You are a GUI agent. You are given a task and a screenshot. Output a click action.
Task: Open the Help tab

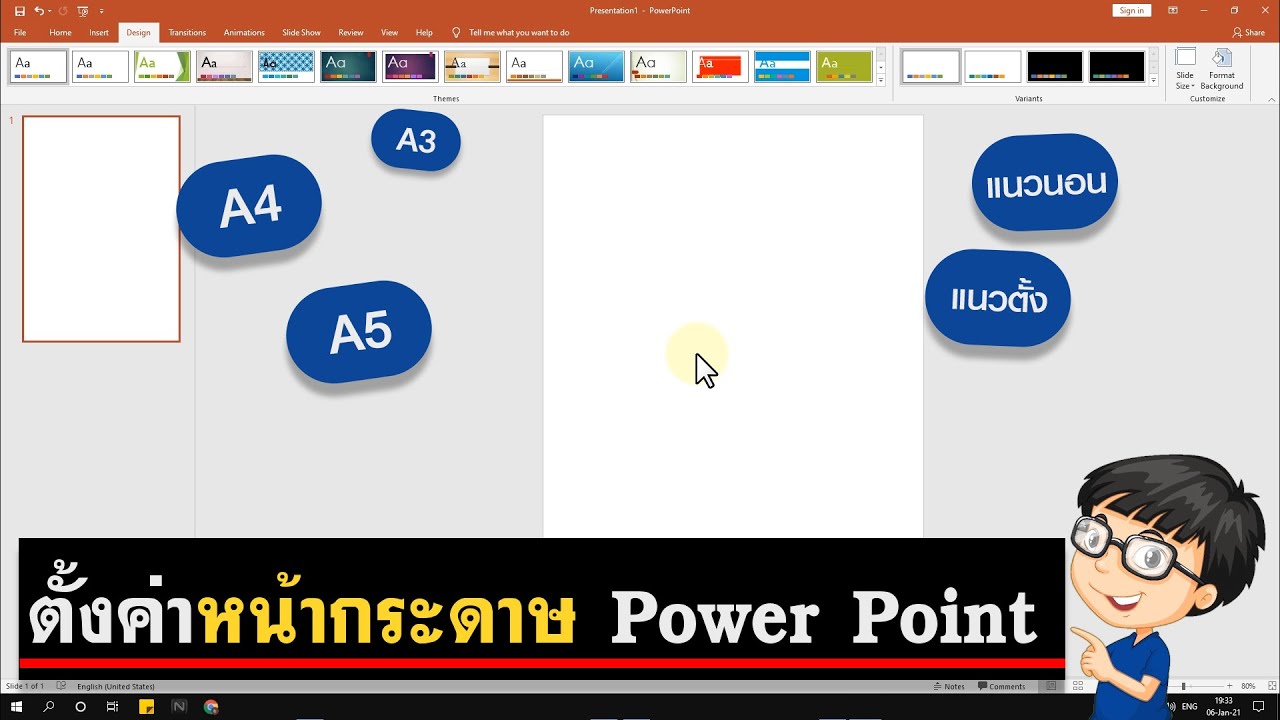pos(424,32)
